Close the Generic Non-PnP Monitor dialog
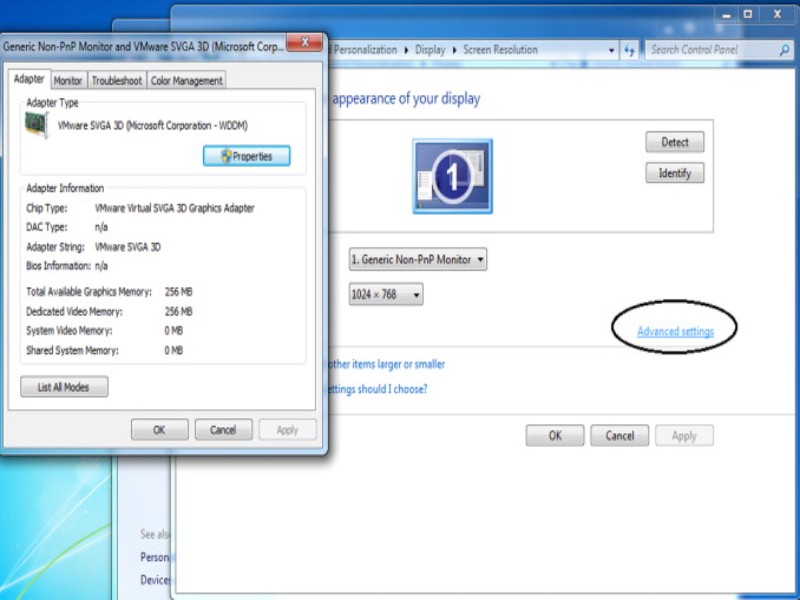This screenshot has height=600, width=800. click(x=305, y=42)
